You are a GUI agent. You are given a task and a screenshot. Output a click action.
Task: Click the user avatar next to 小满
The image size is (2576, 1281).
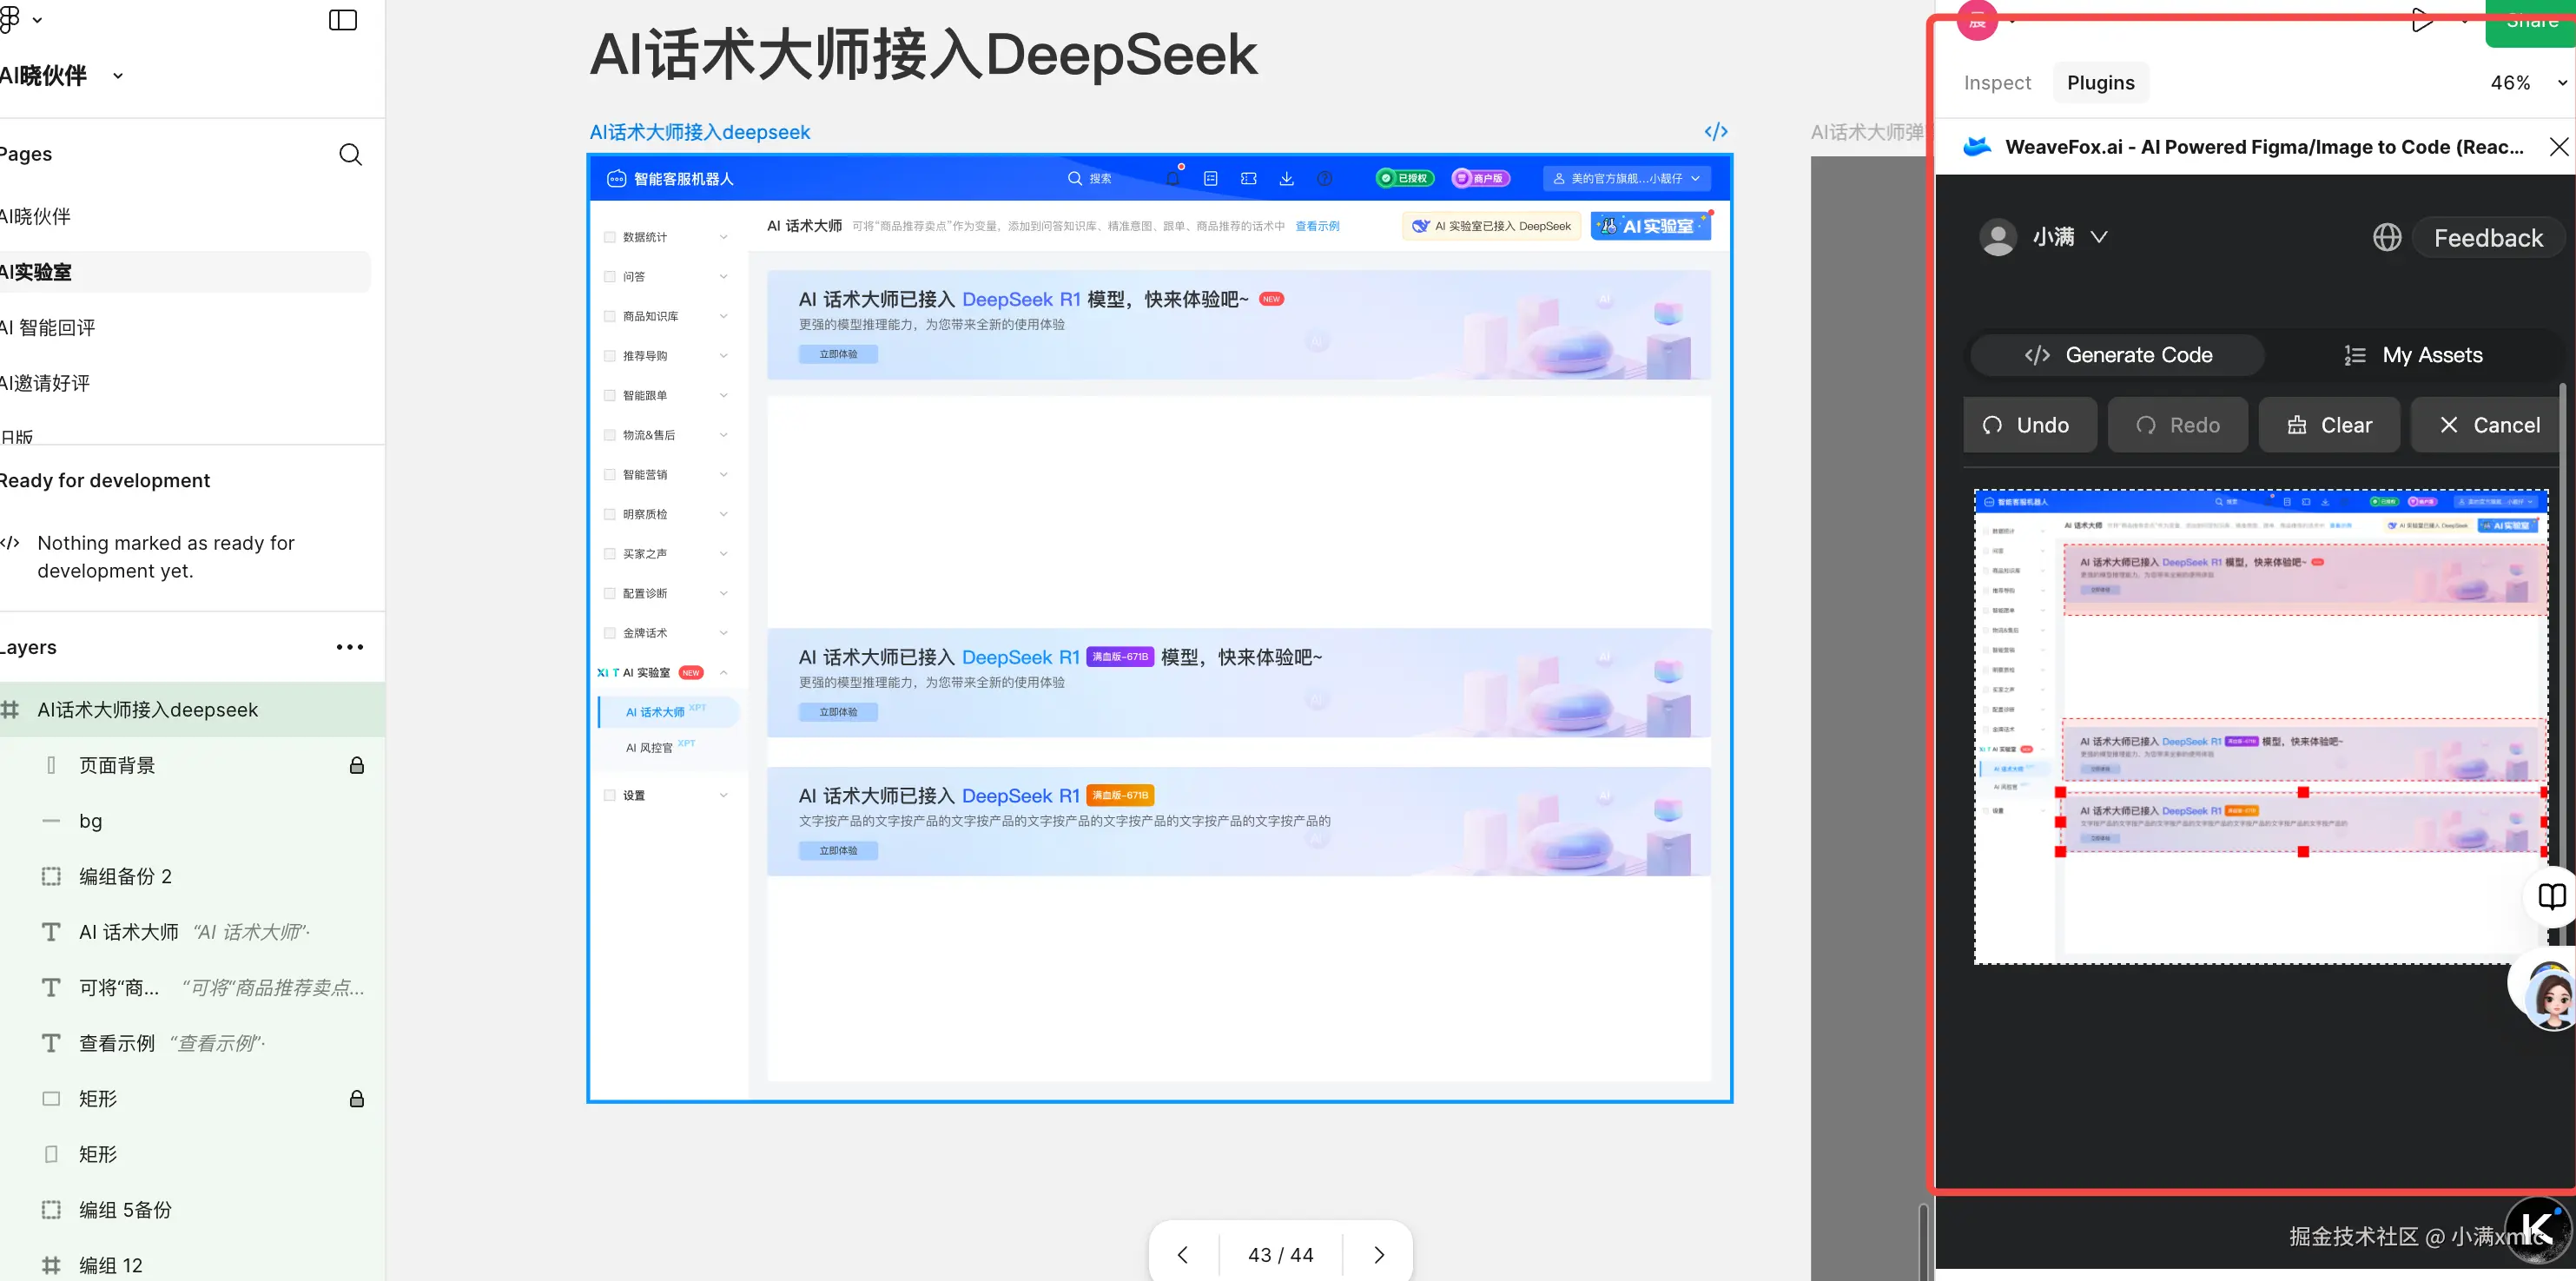(1997, 237)
